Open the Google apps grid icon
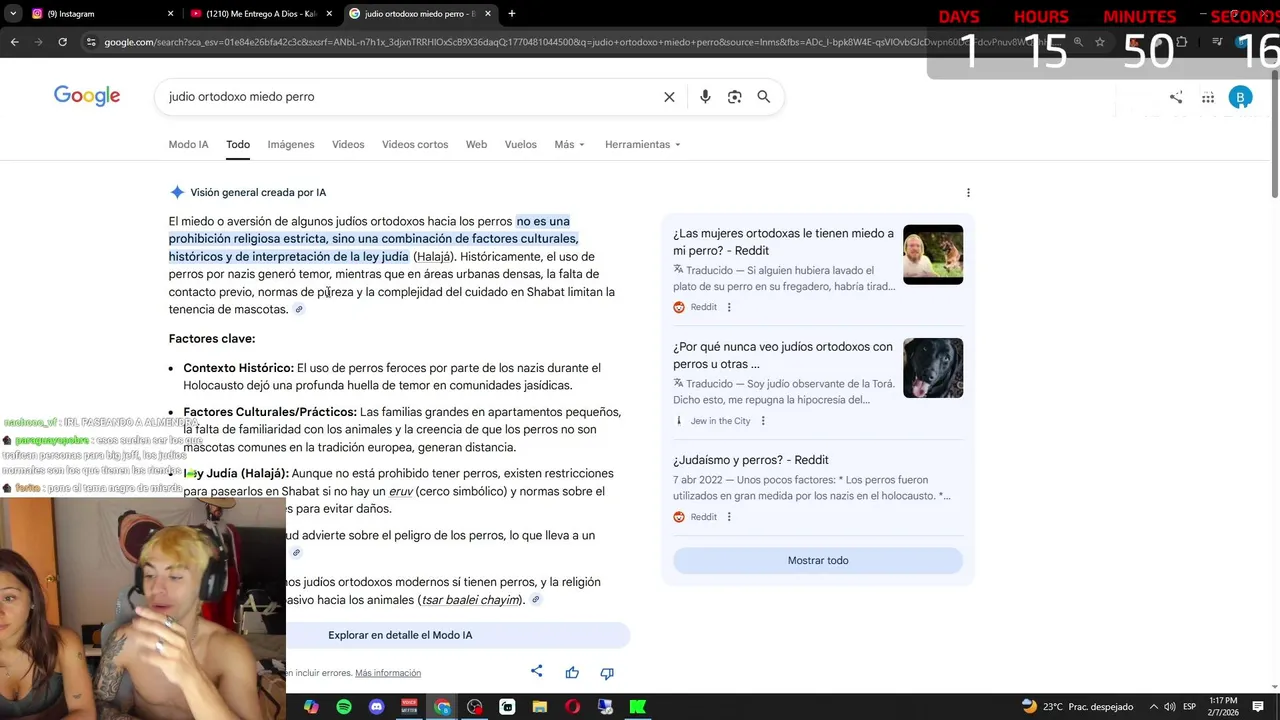Image resolution: width=1280 pixels, height=720 pixels. point(1208,97)
